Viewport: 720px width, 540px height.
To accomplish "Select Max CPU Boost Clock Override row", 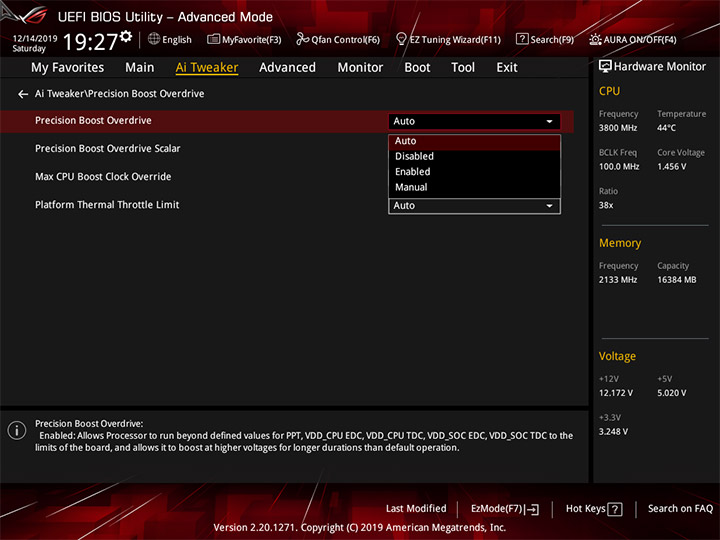I will 287,177.
